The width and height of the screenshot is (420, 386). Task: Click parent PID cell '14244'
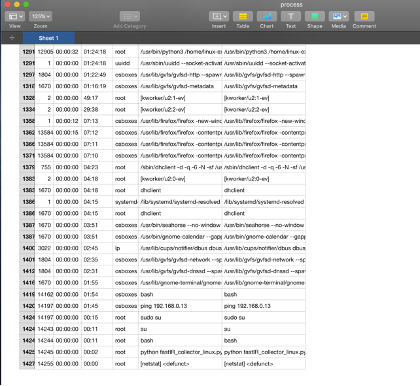44,341
